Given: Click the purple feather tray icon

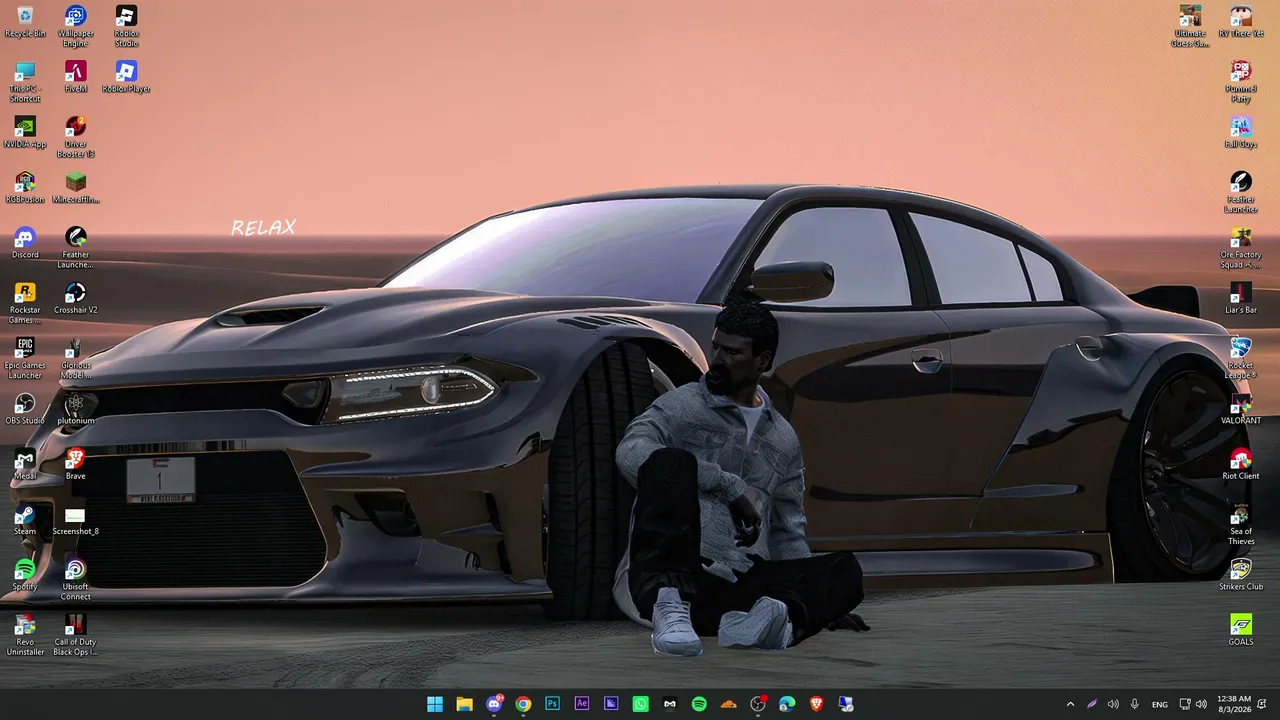Looking at the screenshot, I should [x=1092, y=704].
